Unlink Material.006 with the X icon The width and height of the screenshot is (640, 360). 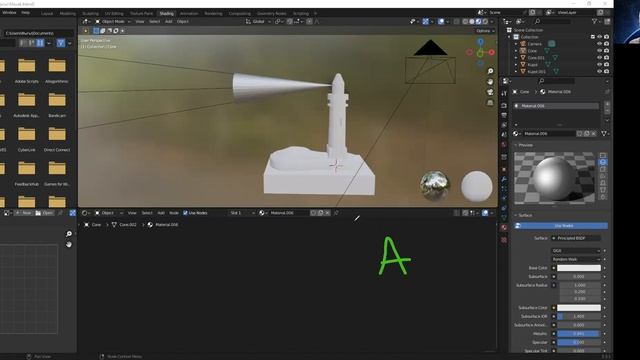click(x=593, y=133)
